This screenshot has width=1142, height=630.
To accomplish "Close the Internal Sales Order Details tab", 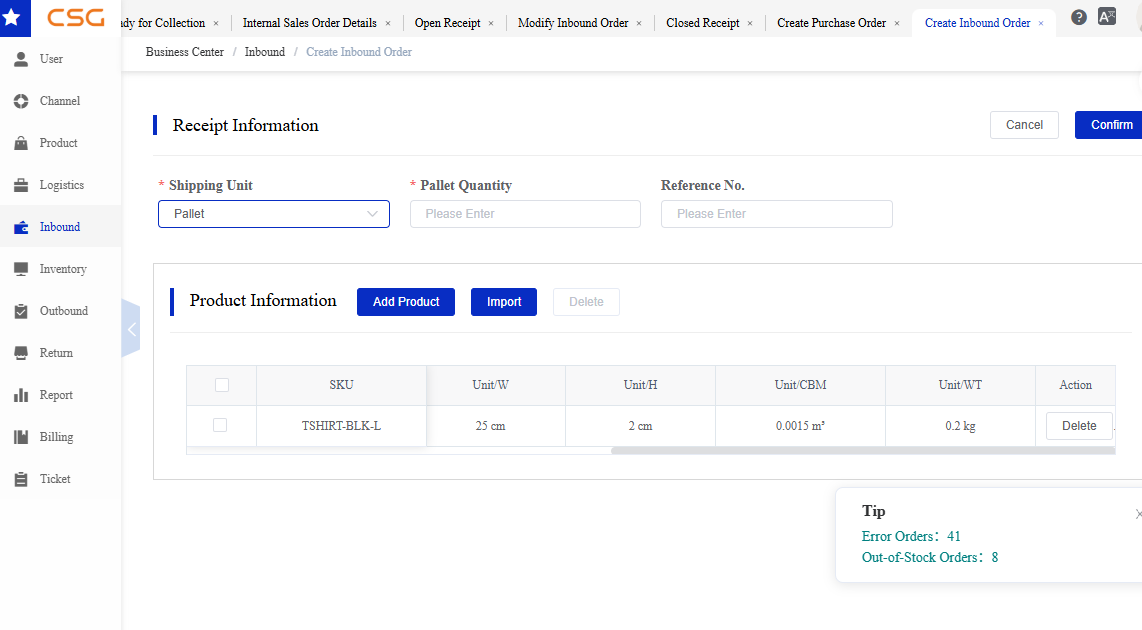I will tap(387, 23).
